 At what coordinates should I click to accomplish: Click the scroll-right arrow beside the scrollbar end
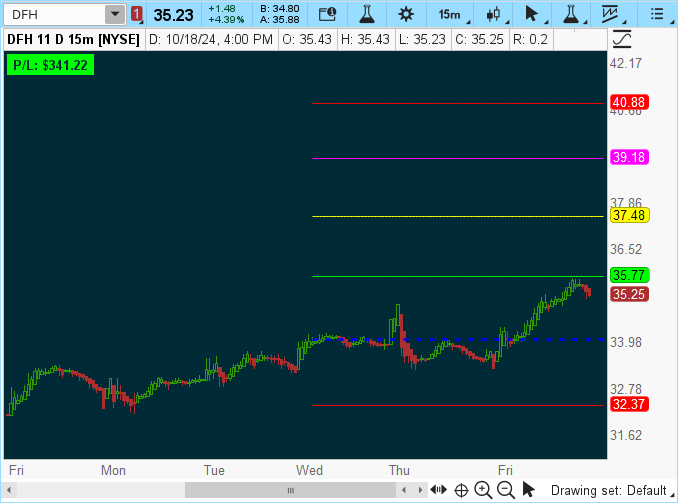click(420, 490)
